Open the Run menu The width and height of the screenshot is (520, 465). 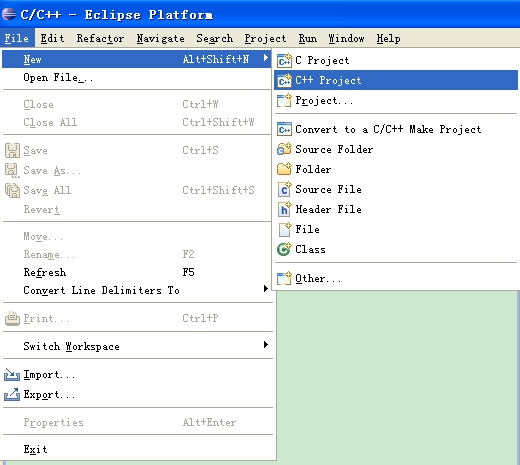pos(308,38)
